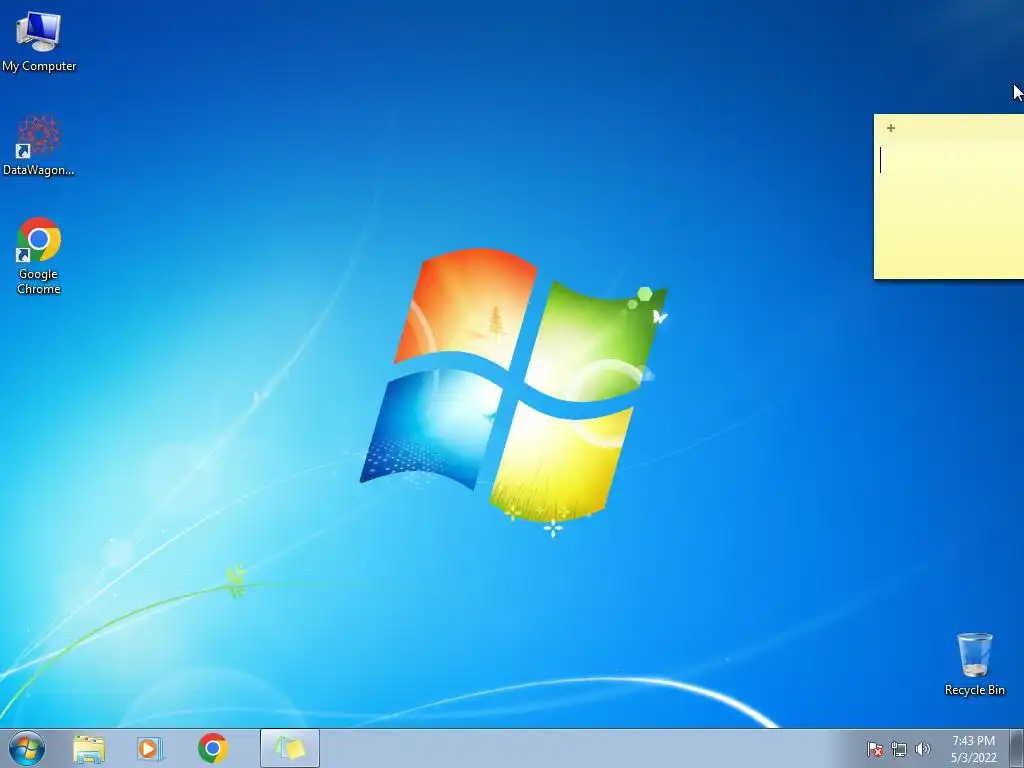The height and width of the screenshot is (768, 1024).
Task: Open the Windows Start menu orb
Action: [27, 748]
